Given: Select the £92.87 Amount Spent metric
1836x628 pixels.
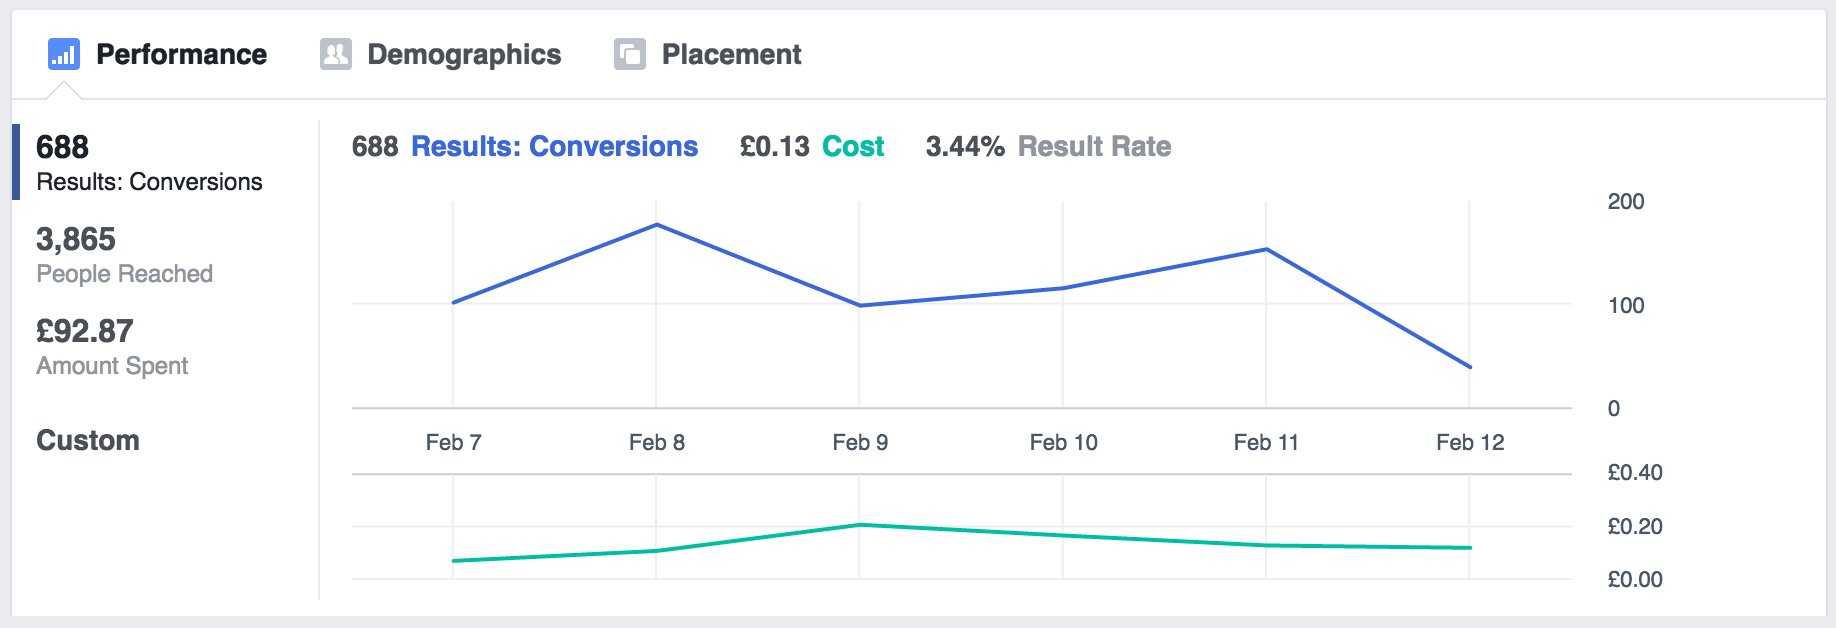Looking at the screenshot, I should pos(112,347).
